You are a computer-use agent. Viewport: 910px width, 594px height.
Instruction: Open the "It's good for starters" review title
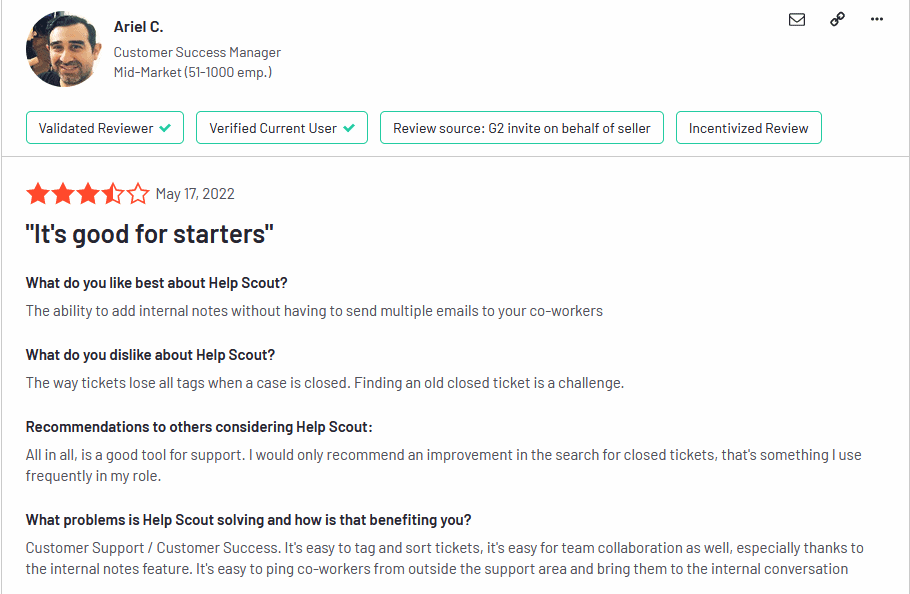tap(150, 234)
